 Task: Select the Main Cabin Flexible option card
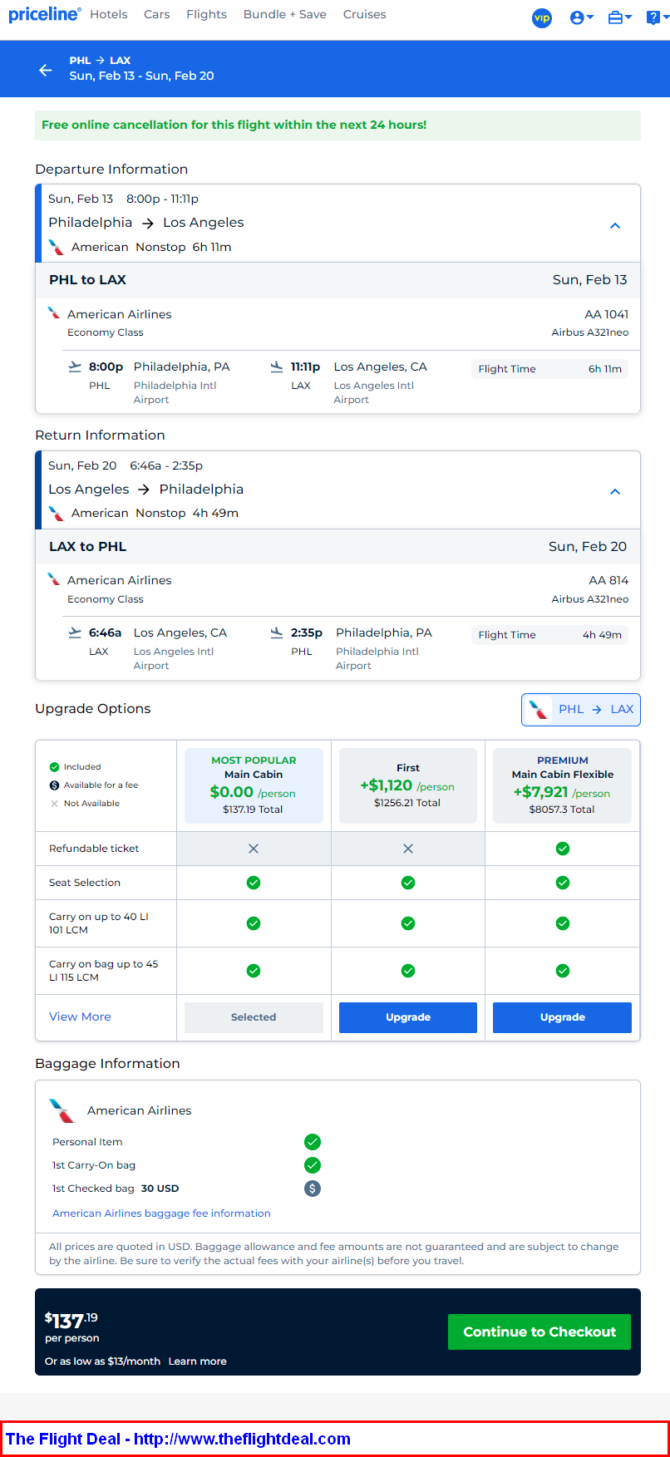pos(563,786)
